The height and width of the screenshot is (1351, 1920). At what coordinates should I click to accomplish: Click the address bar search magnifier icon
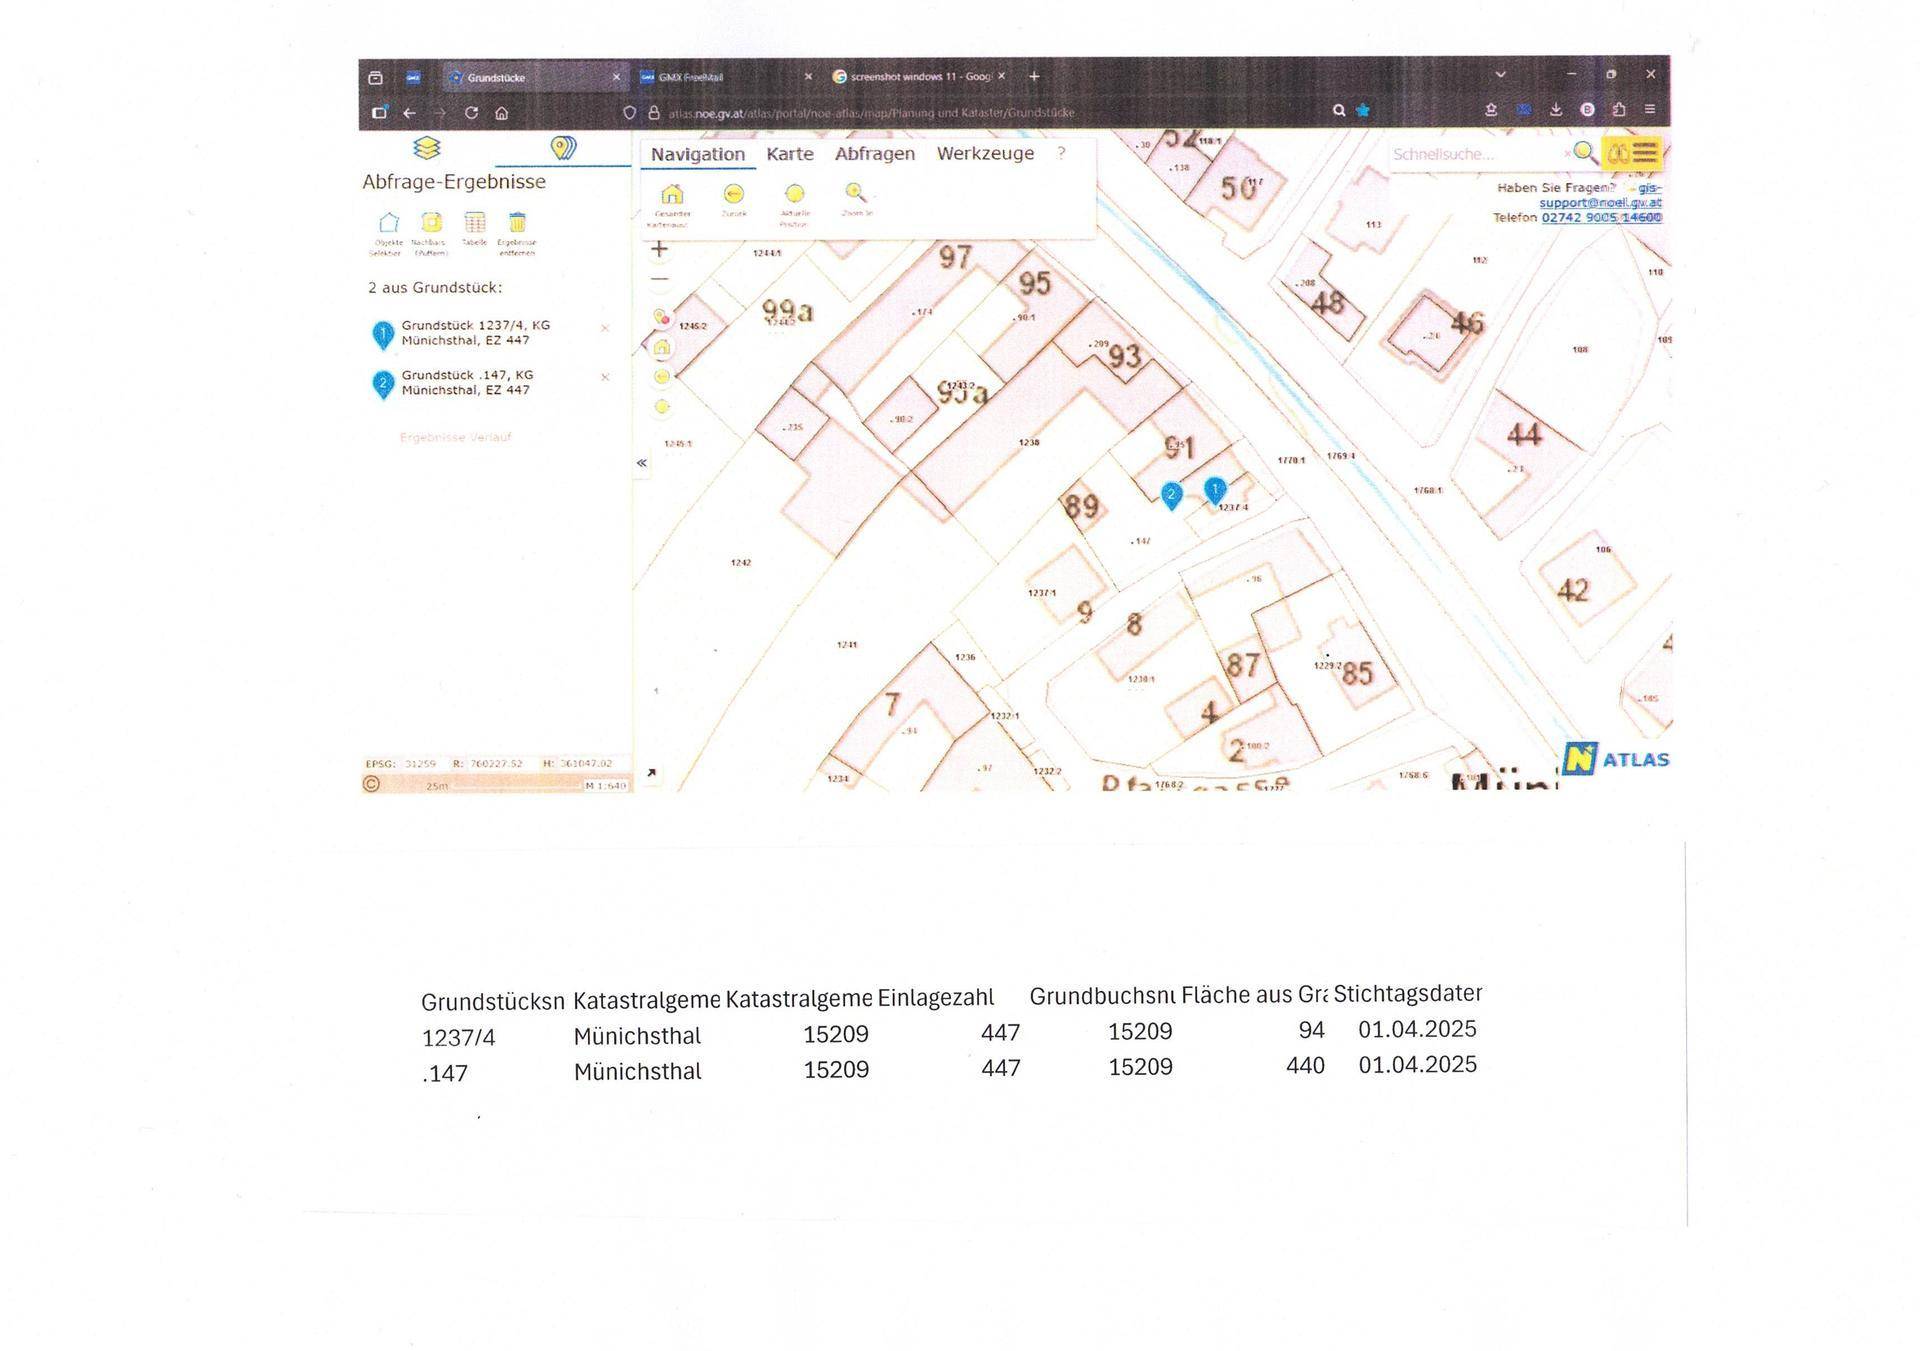click(1338, 111)
